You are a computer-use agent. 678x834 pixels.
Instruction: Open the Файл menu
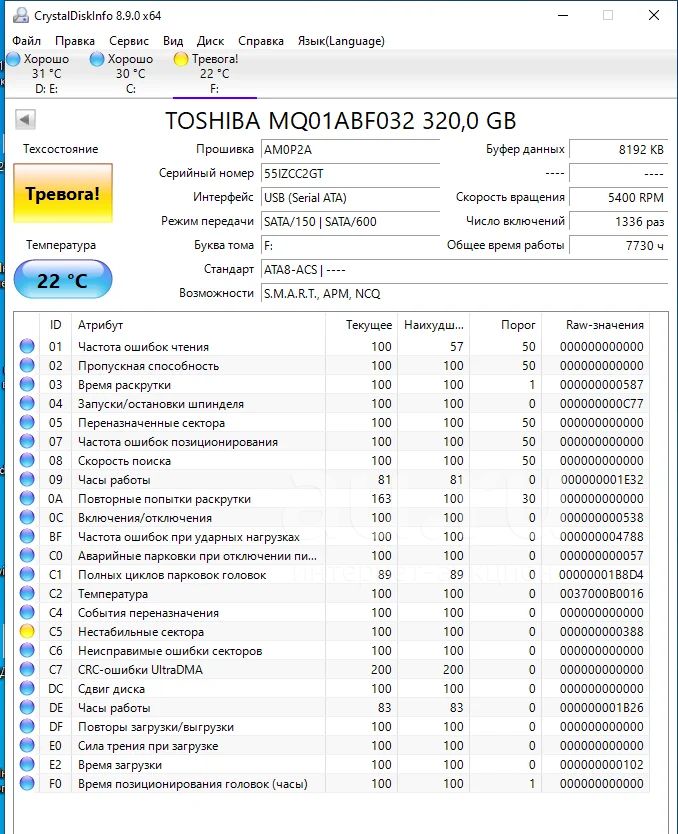(x=26, y=41)
